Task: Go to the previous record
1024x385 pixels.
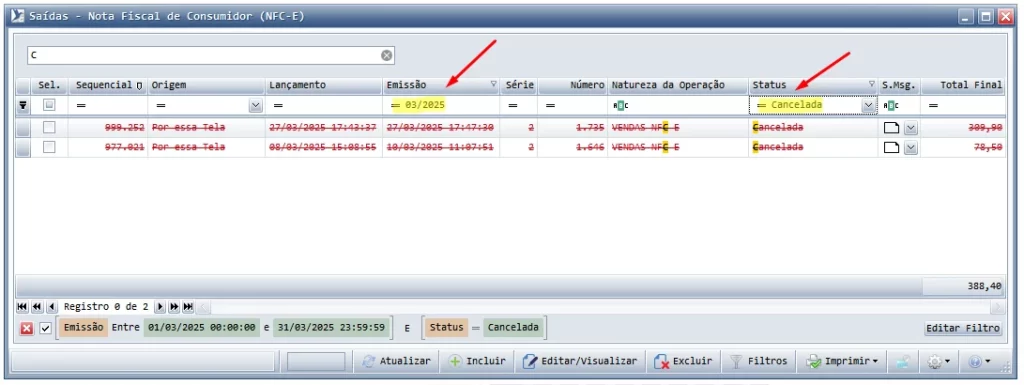Action: (51, 307)
